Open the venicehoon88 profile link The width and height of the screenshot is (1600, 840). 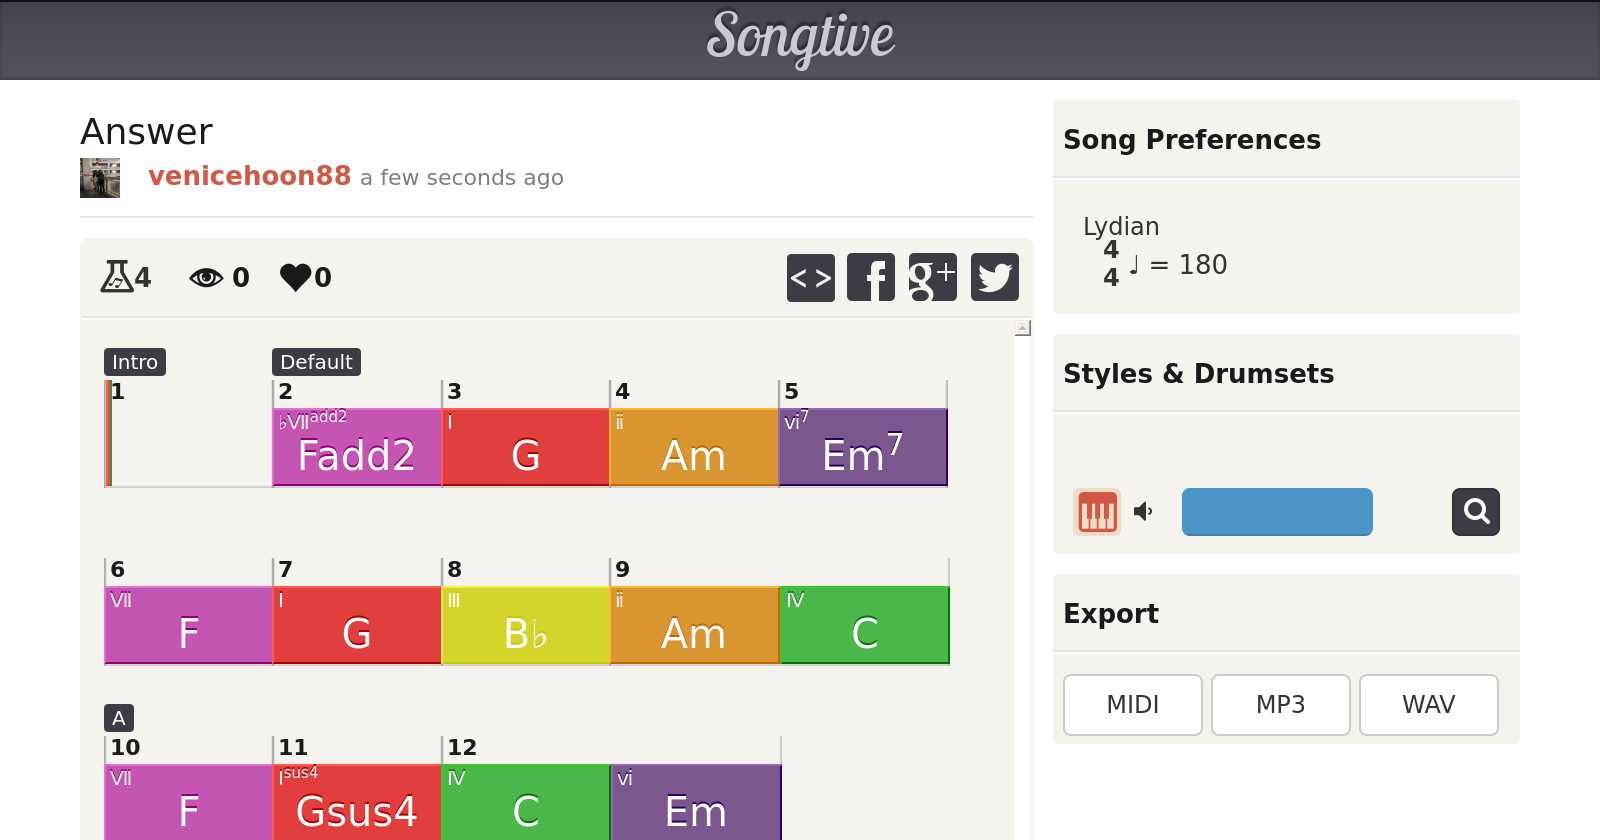pos(249,176)
